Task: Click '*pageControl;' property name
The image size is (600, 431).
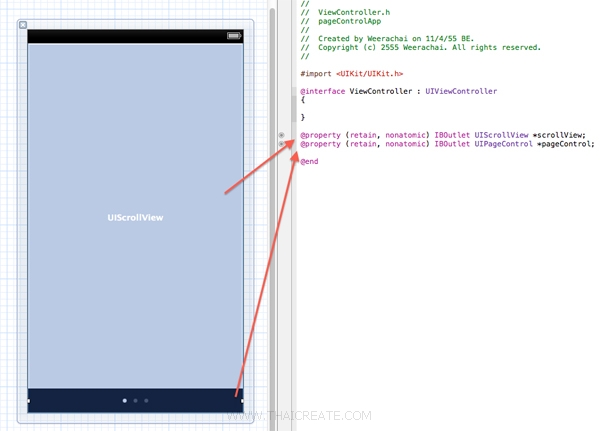Action: pos(566,144)
